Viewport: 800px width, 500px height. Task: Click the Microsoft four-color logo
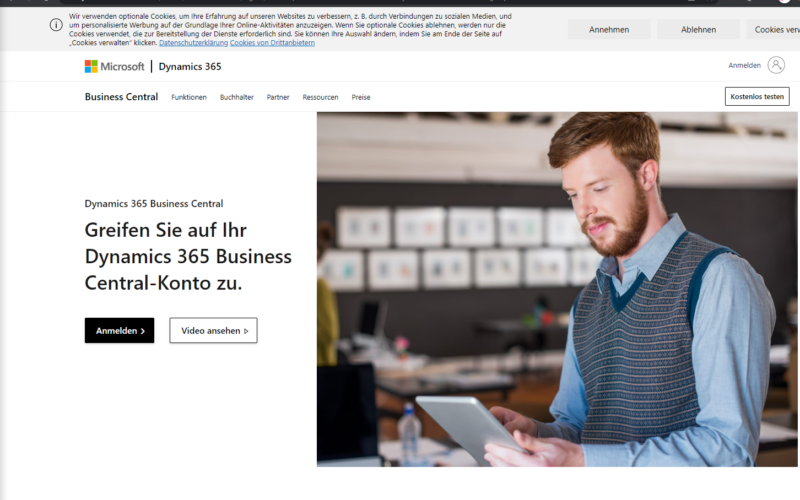tap(91, 66)
